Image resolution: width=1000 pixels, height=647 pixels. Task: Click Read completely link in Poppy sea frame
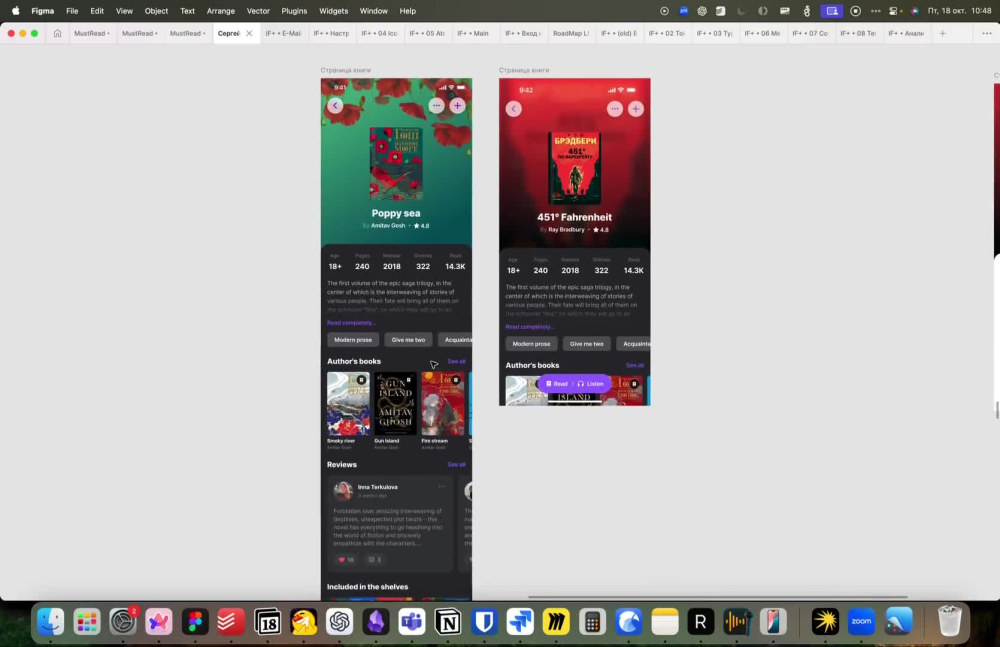click(351, 323)
